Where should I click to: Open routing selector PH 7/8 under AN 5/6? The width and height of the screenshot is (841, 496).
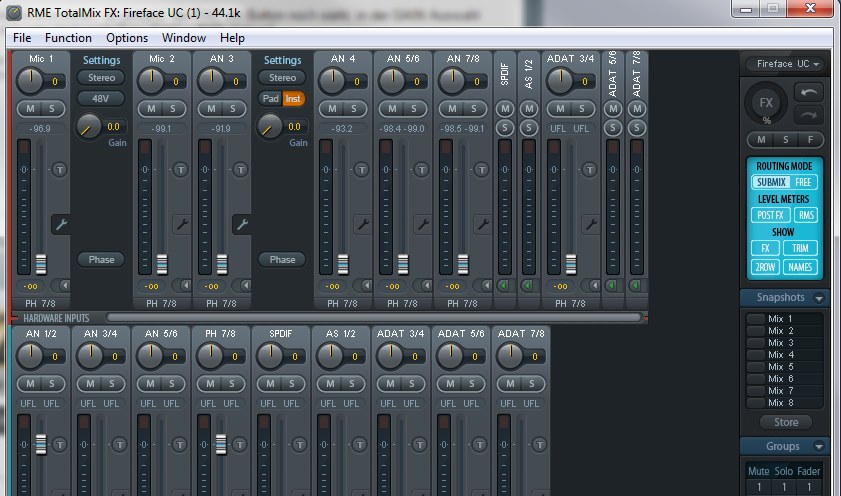click(403, 303)
